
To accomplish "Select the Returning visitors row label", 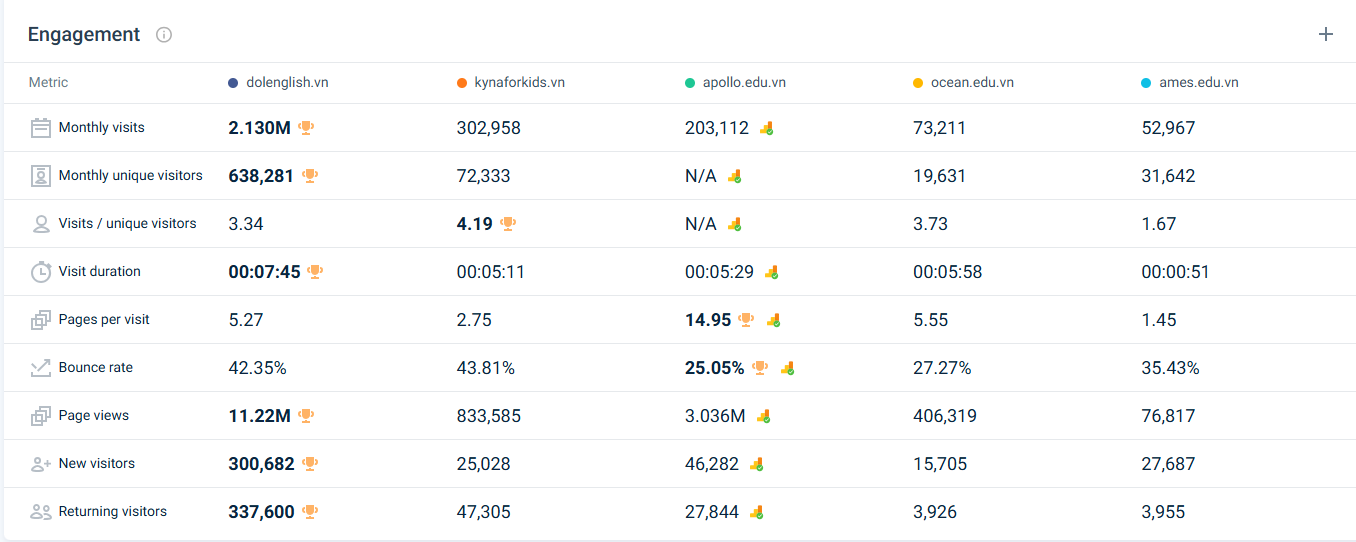I will pyautogui.click(x=113, y=512).
